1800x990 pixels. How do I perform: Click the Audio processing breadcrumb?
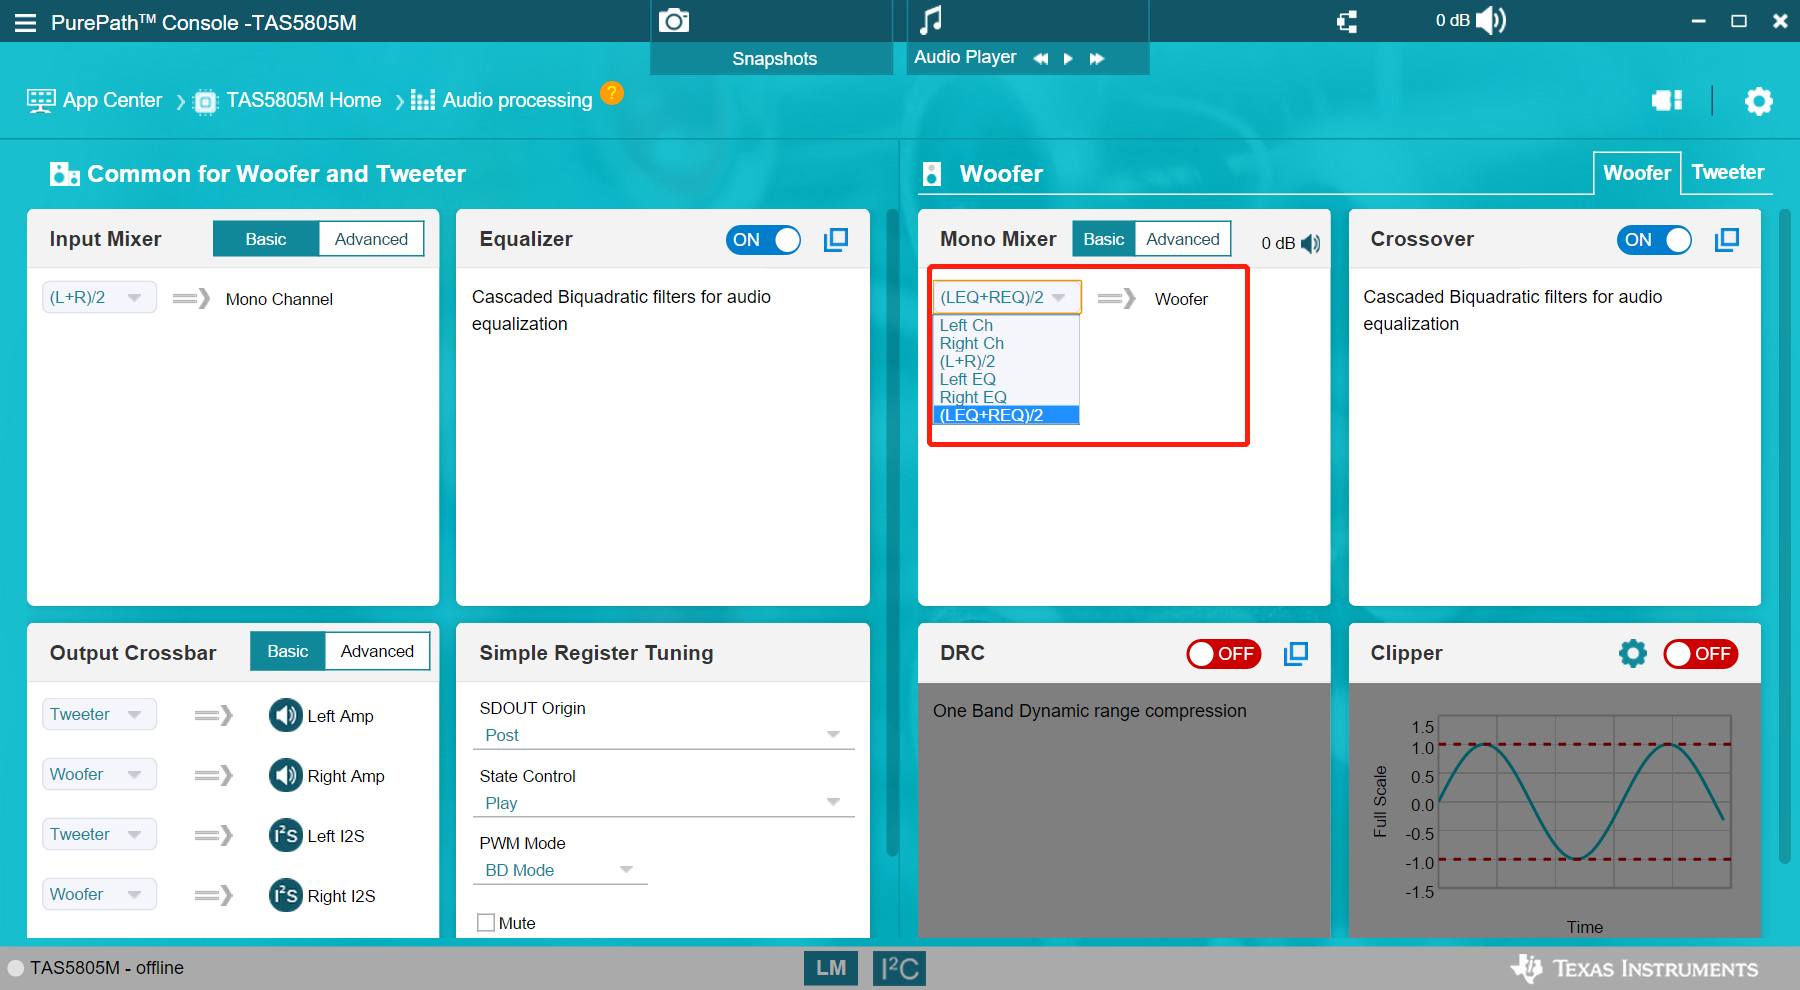(502, 100)
